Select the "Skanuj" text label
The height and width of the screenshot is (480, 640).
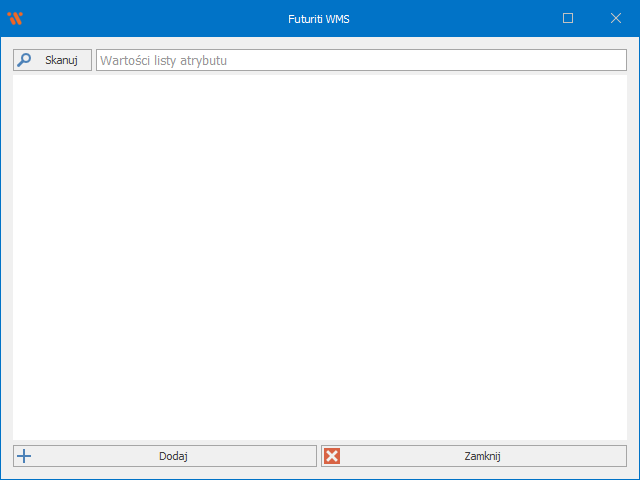[x=61, y=60]
